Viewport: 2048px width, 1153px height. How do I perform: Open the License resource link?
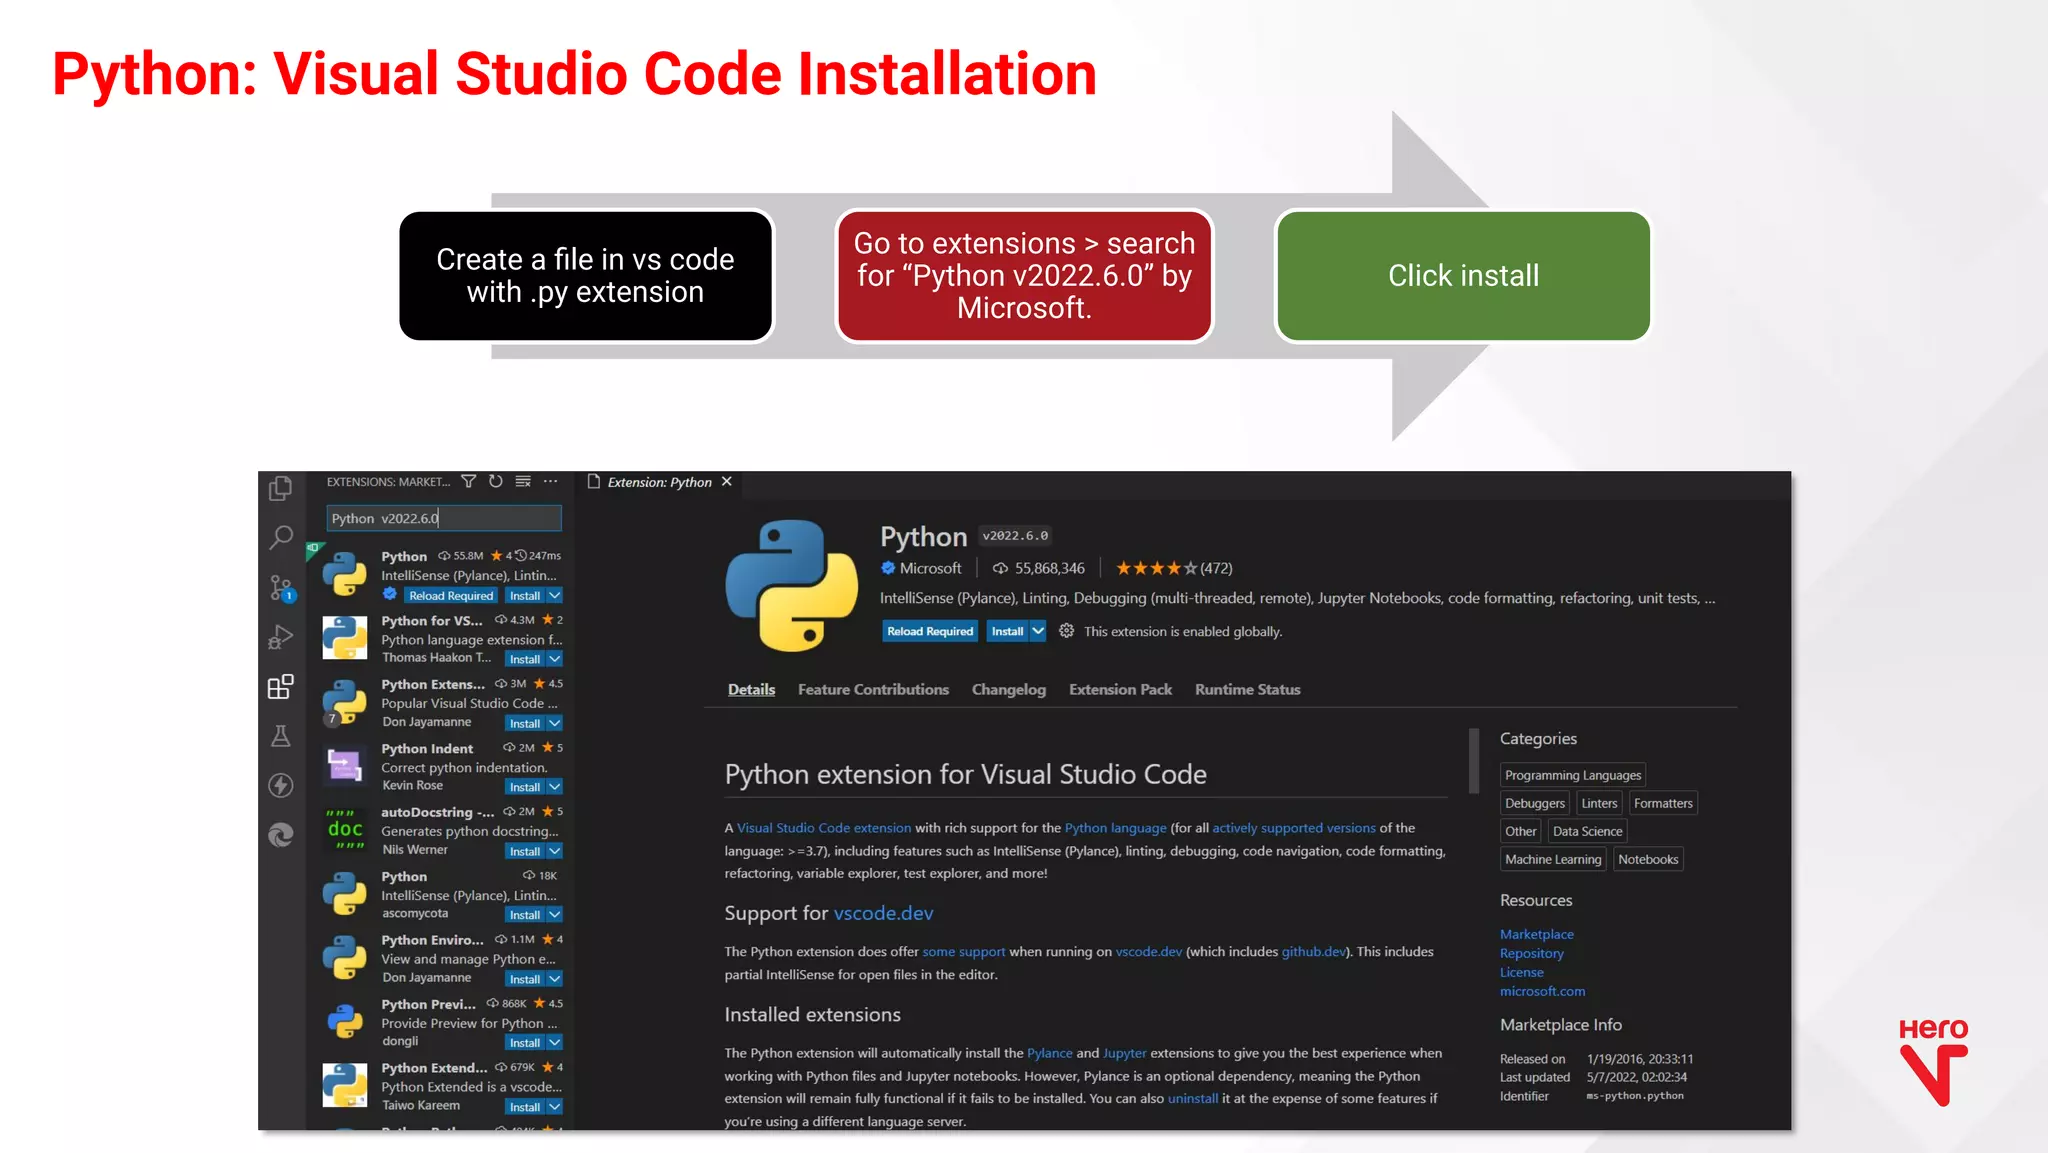(1521, 972)
